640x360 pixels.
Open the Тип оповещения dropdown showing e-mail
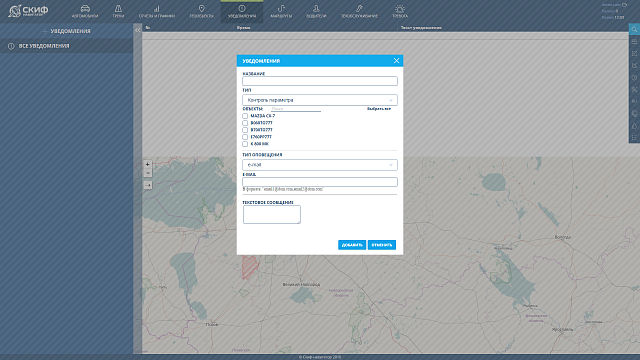coord(320,165)
